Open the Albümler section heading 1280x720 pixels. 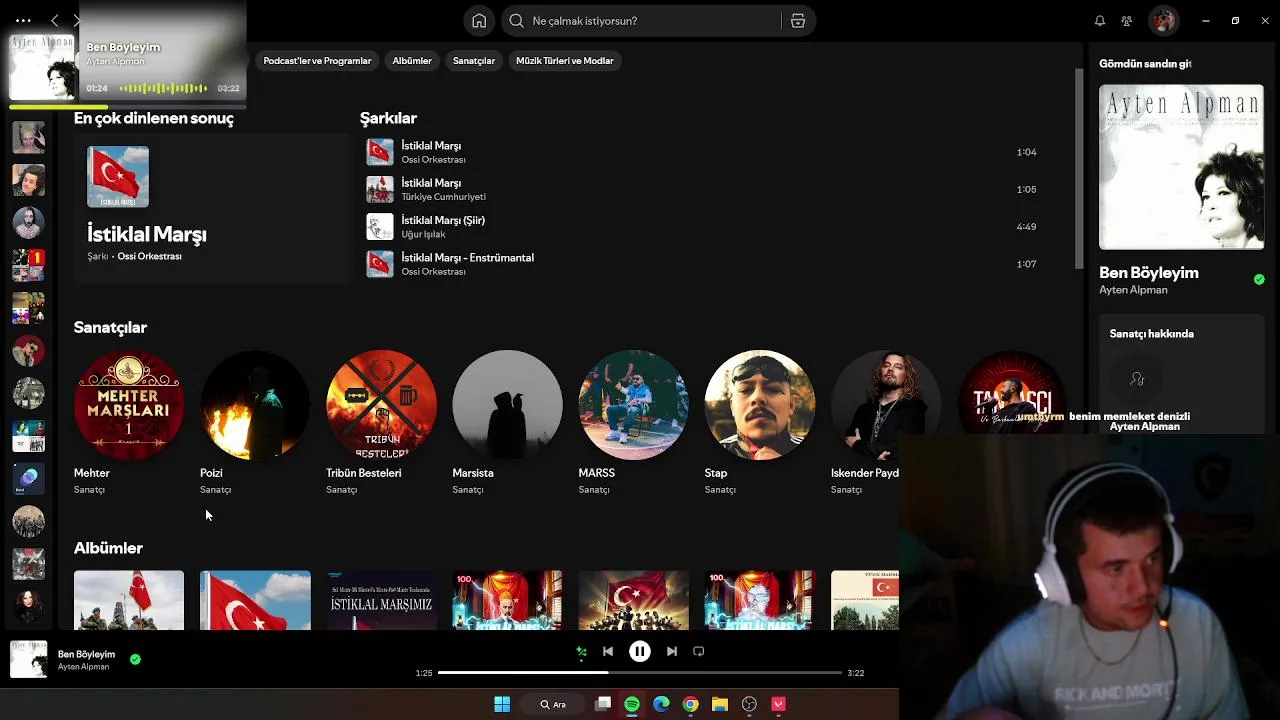[108, 548]
